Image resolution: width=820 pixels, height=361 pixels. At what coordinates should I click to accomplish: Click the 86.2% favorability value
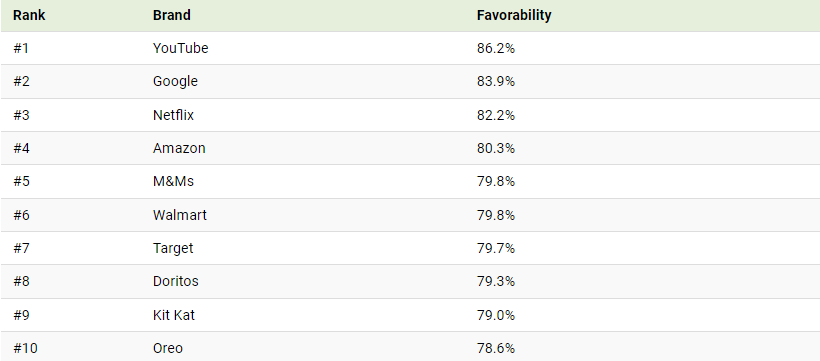coord(496,48)
